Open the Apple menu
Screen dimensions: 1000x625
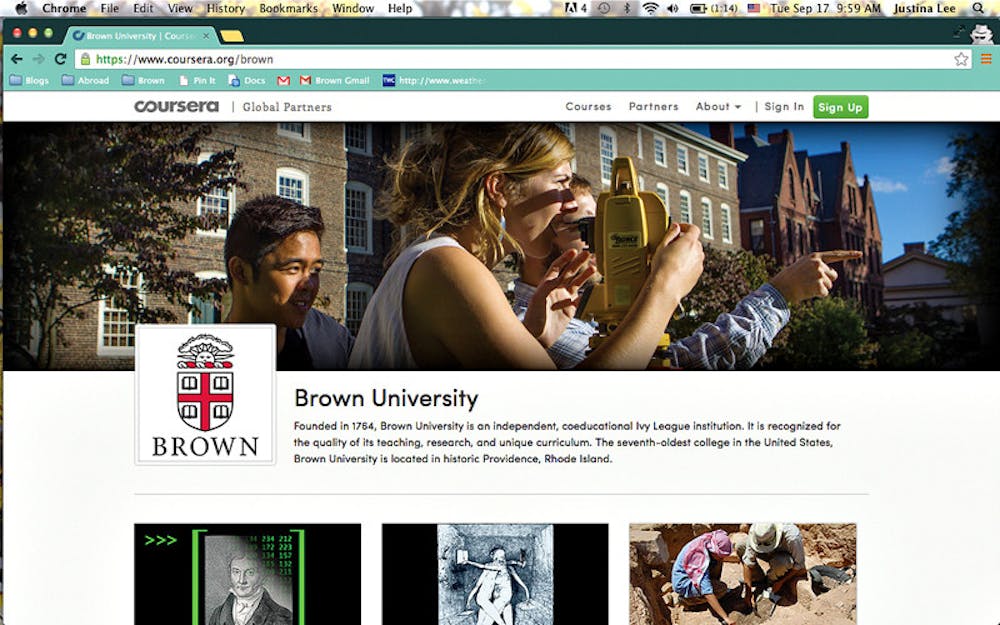(x=21, y=8)
